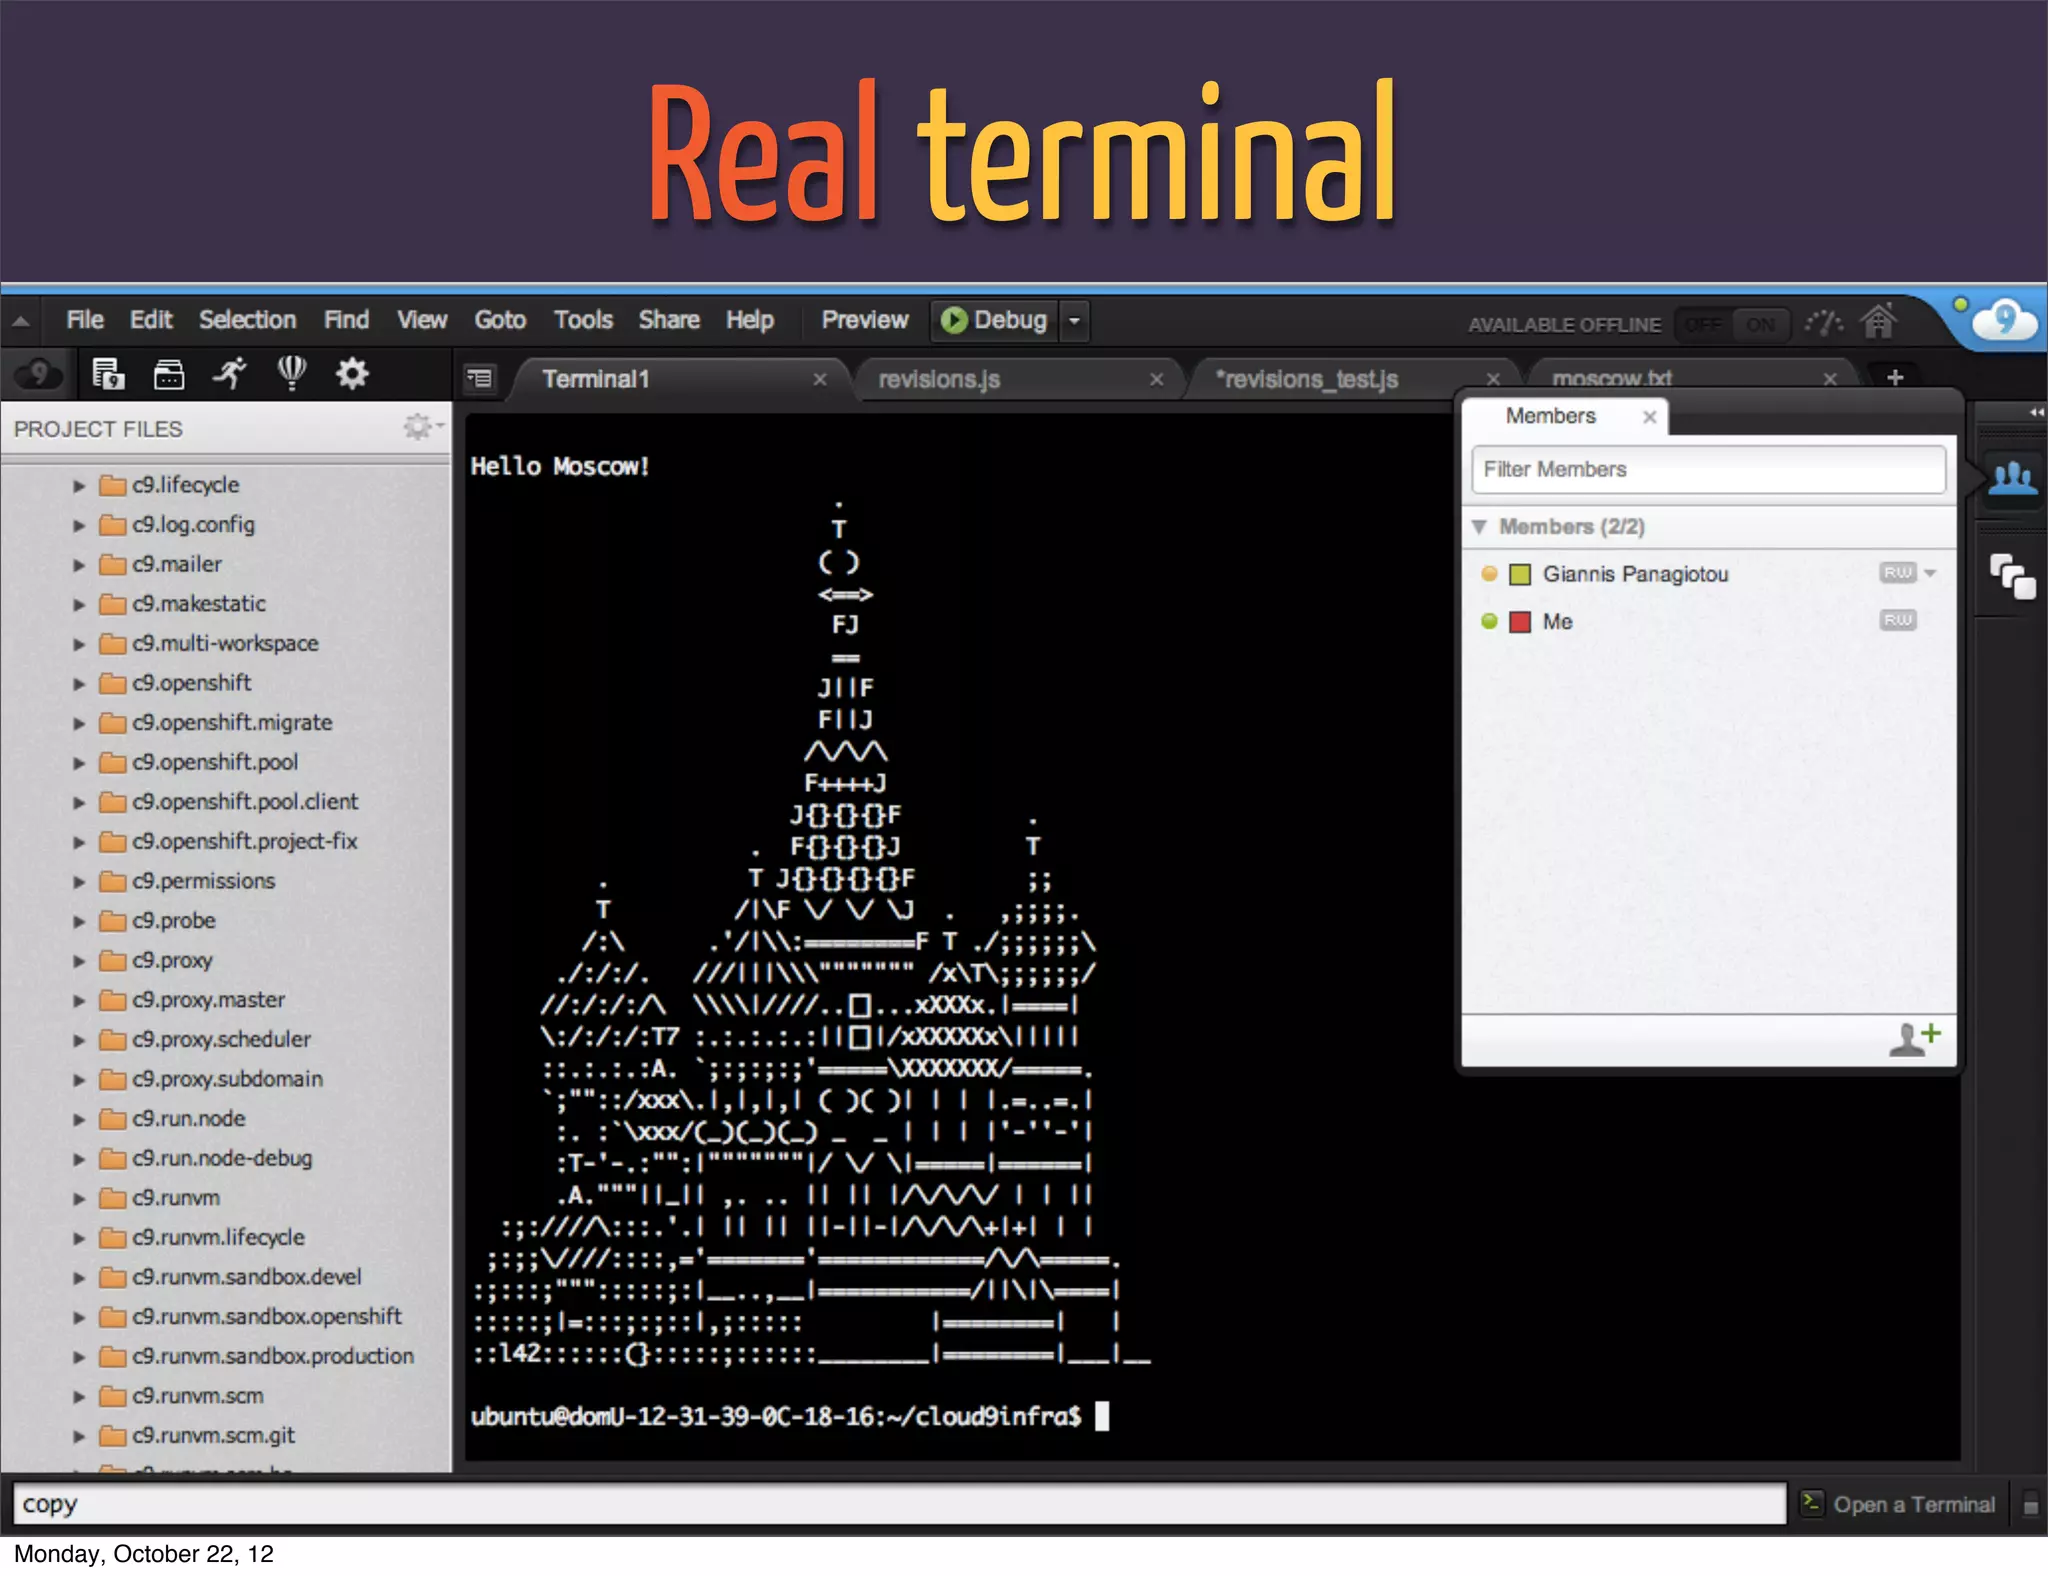Open RW permissions dropdown for Giannis Panagiotou

click(x=1930, y=573)
